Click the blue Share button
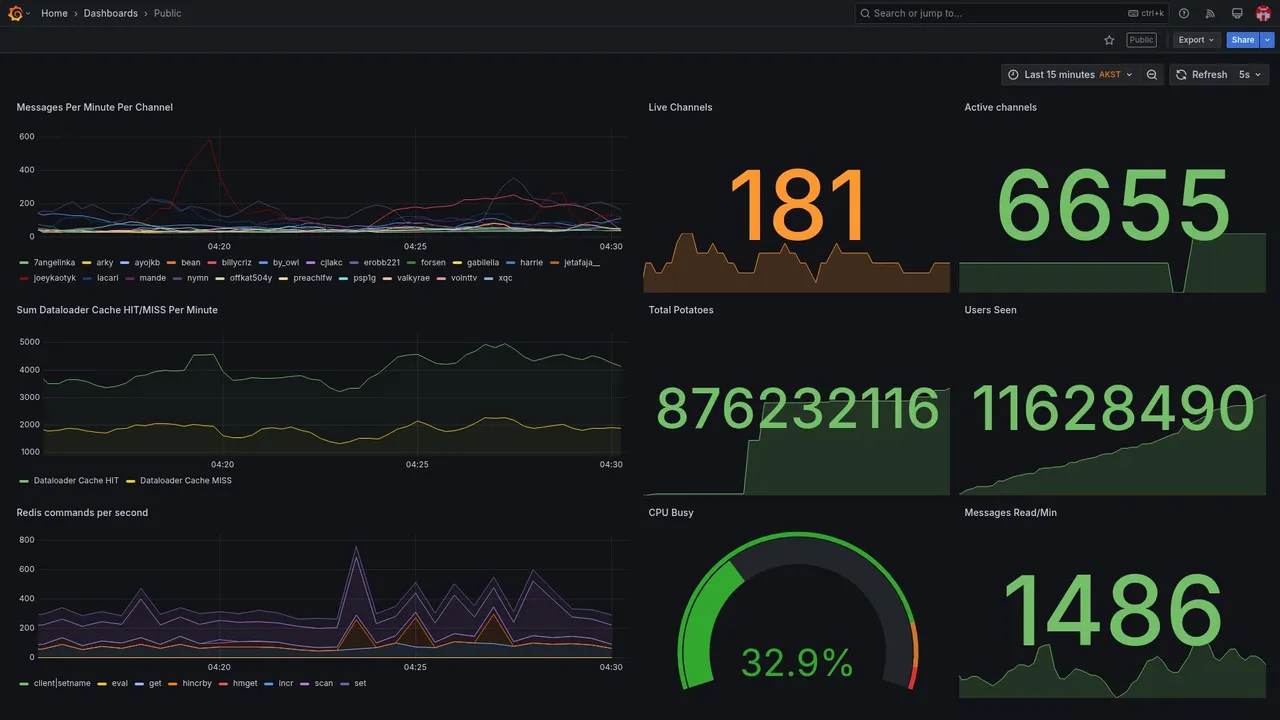 click(x=1243, y=40)
